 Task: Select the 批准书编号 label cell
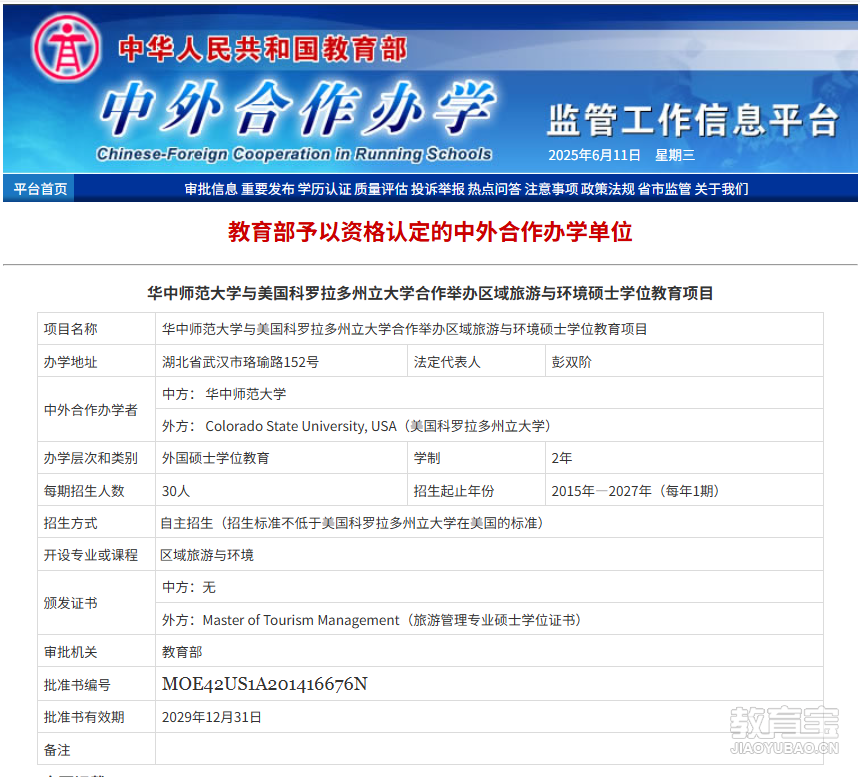(97, 684)
